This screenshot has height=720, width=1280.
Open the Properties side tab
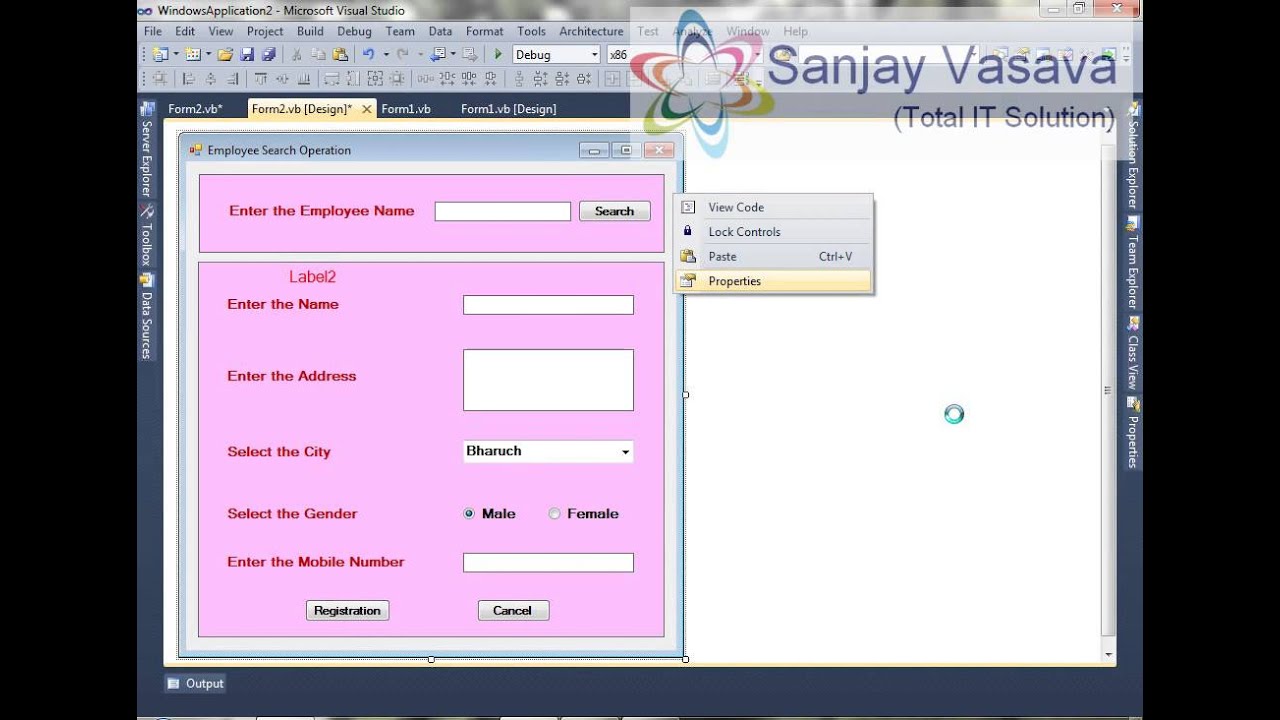[1133, 433]
